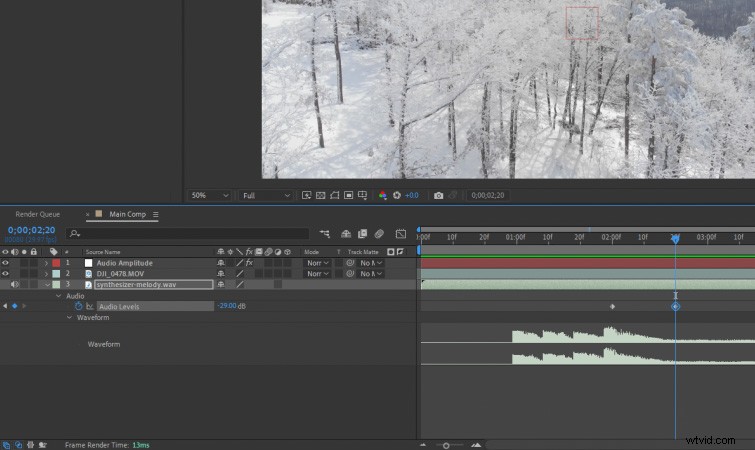Viewport: 755px width, 450px height.
Task: Open track matte dropdown for DJI_0478.MOV
Action: [371, 273]
